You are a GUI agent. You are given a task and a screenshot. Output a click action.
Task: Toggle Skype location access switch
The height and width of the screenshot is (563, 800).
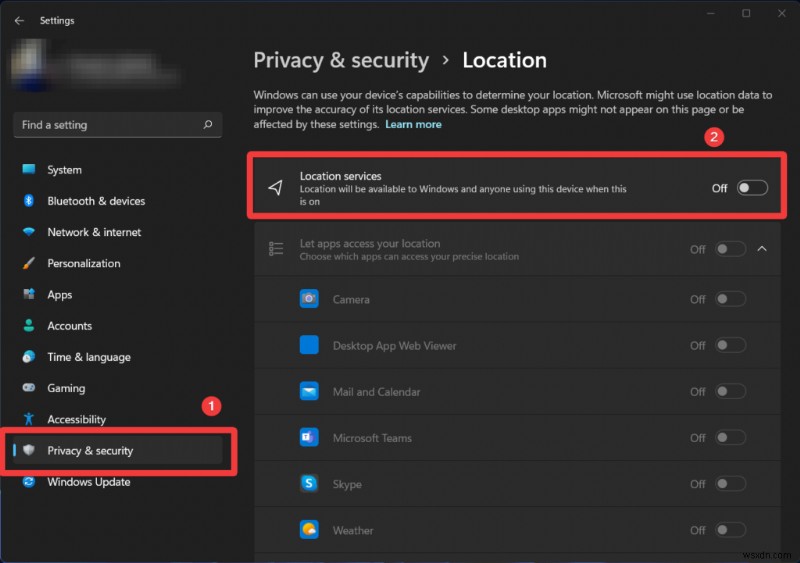[730, 484]
